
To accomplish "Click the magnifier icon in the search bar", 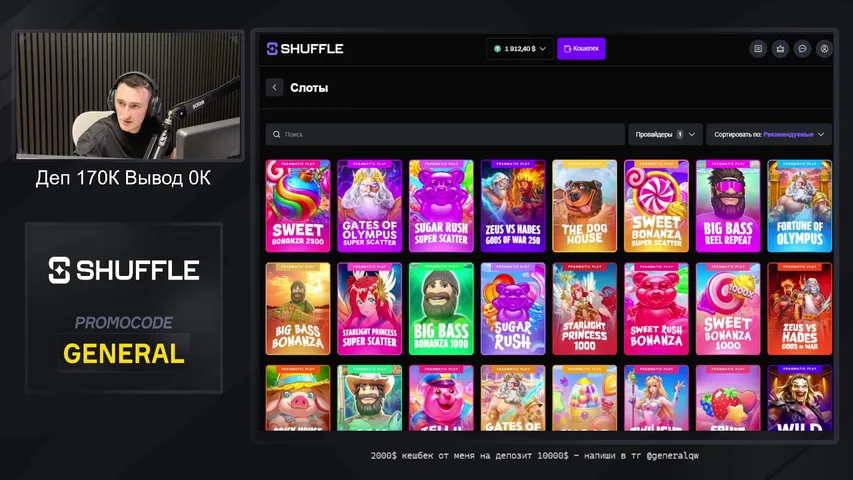I will (276, 134).
